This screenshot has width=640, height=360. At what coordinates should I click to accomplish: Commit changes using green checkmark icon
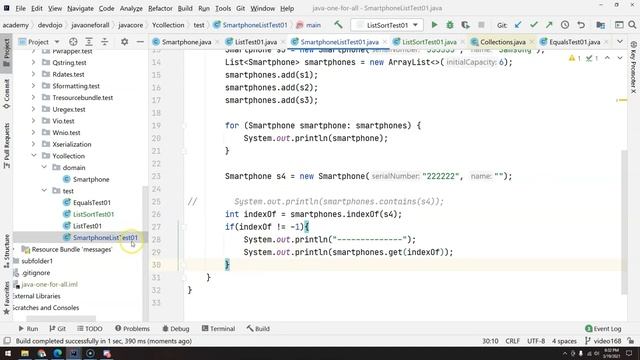[533, 25]
